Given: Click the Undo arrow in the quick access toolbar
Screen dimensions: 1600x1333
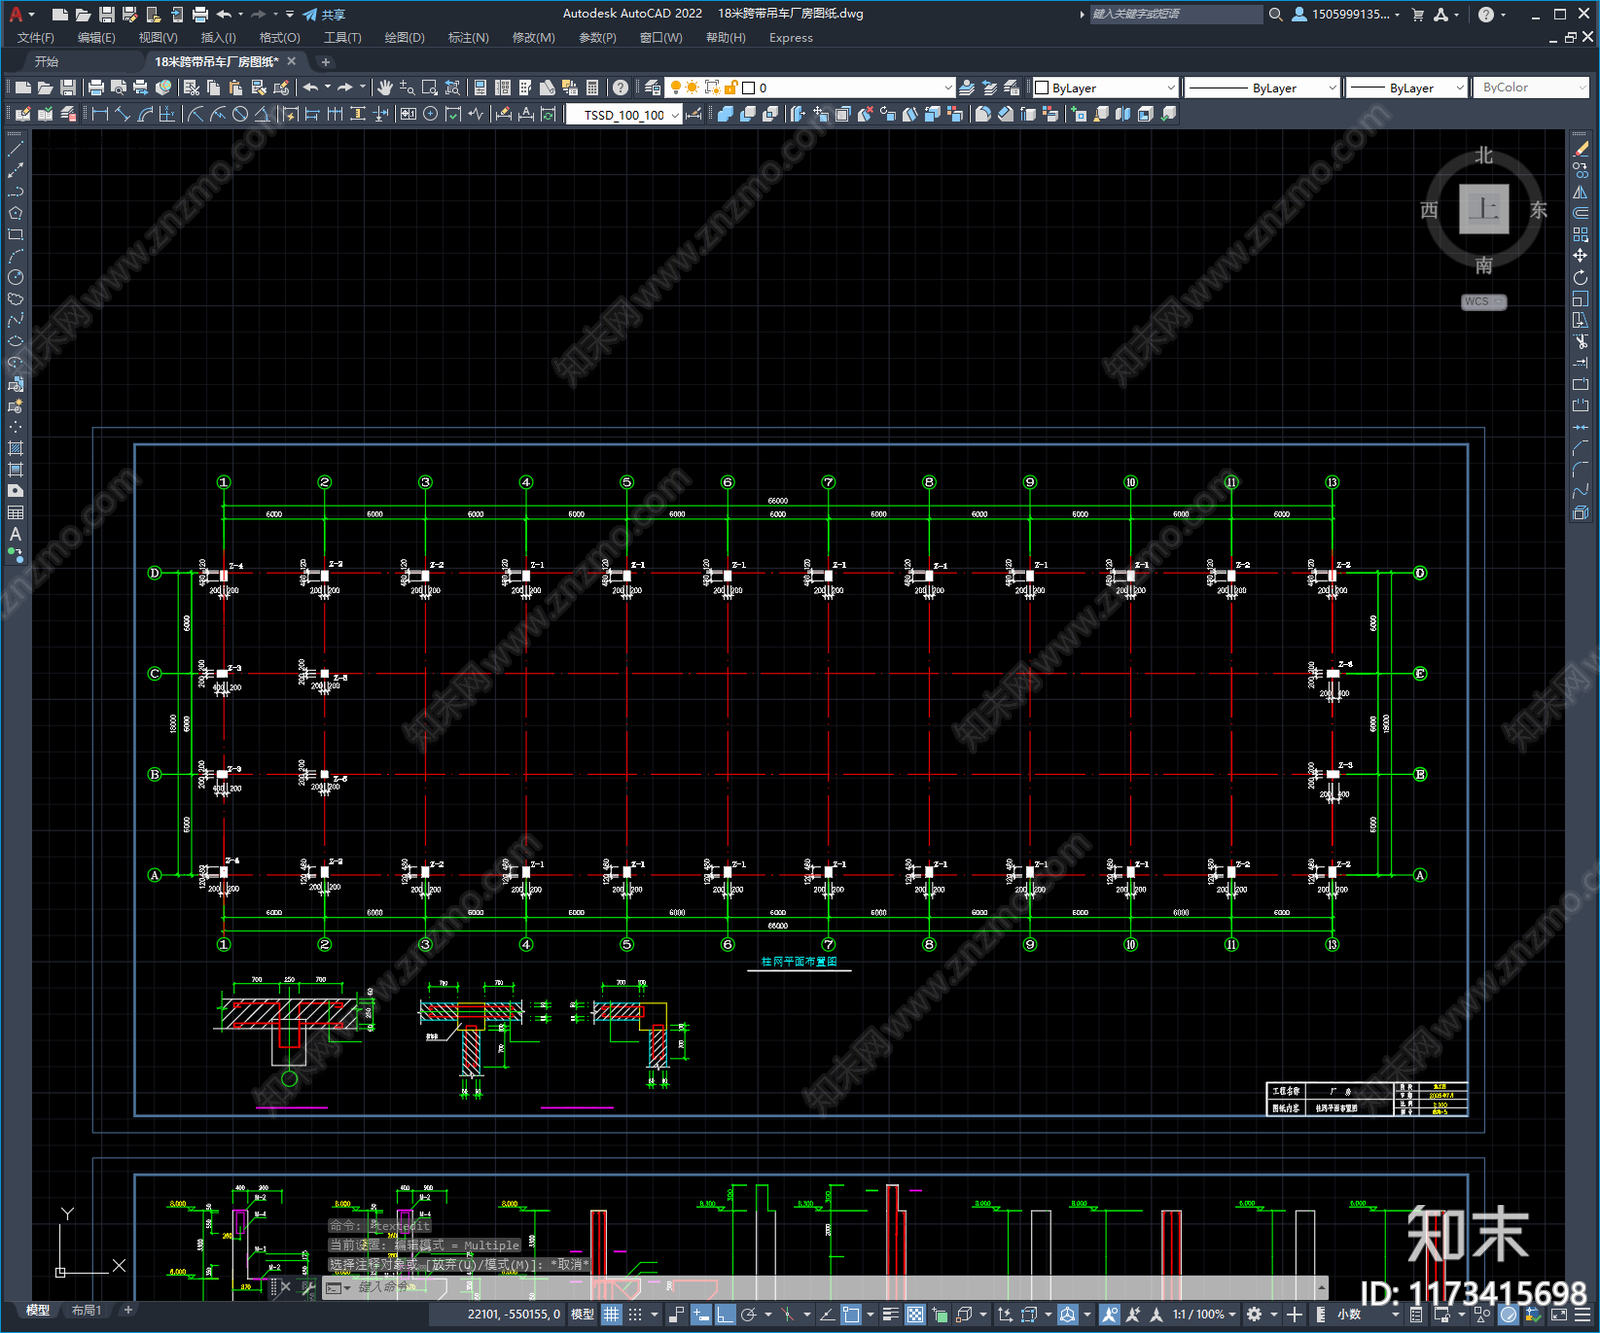Looking at the screenshot, I should click(224, 14).
